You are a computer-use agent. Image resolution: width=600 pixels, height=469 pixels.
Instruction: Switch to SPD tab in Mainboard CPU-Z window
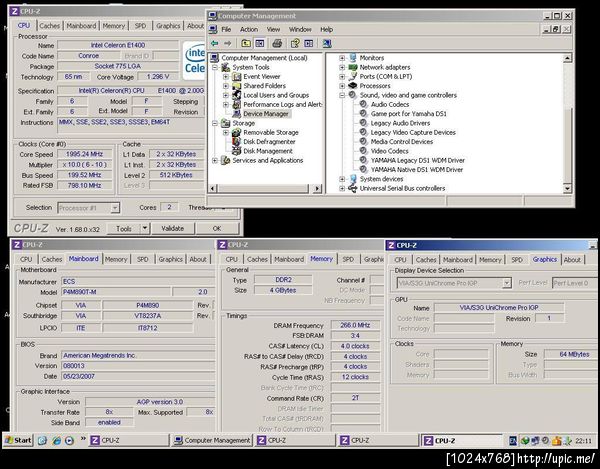(x=142, y=259)
